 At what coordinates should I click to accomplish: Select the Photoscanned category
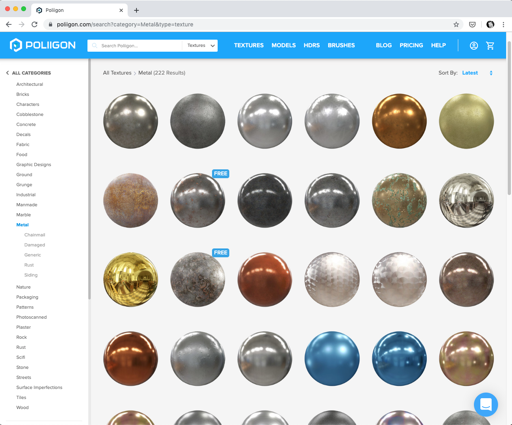click(x=31, y=317)
